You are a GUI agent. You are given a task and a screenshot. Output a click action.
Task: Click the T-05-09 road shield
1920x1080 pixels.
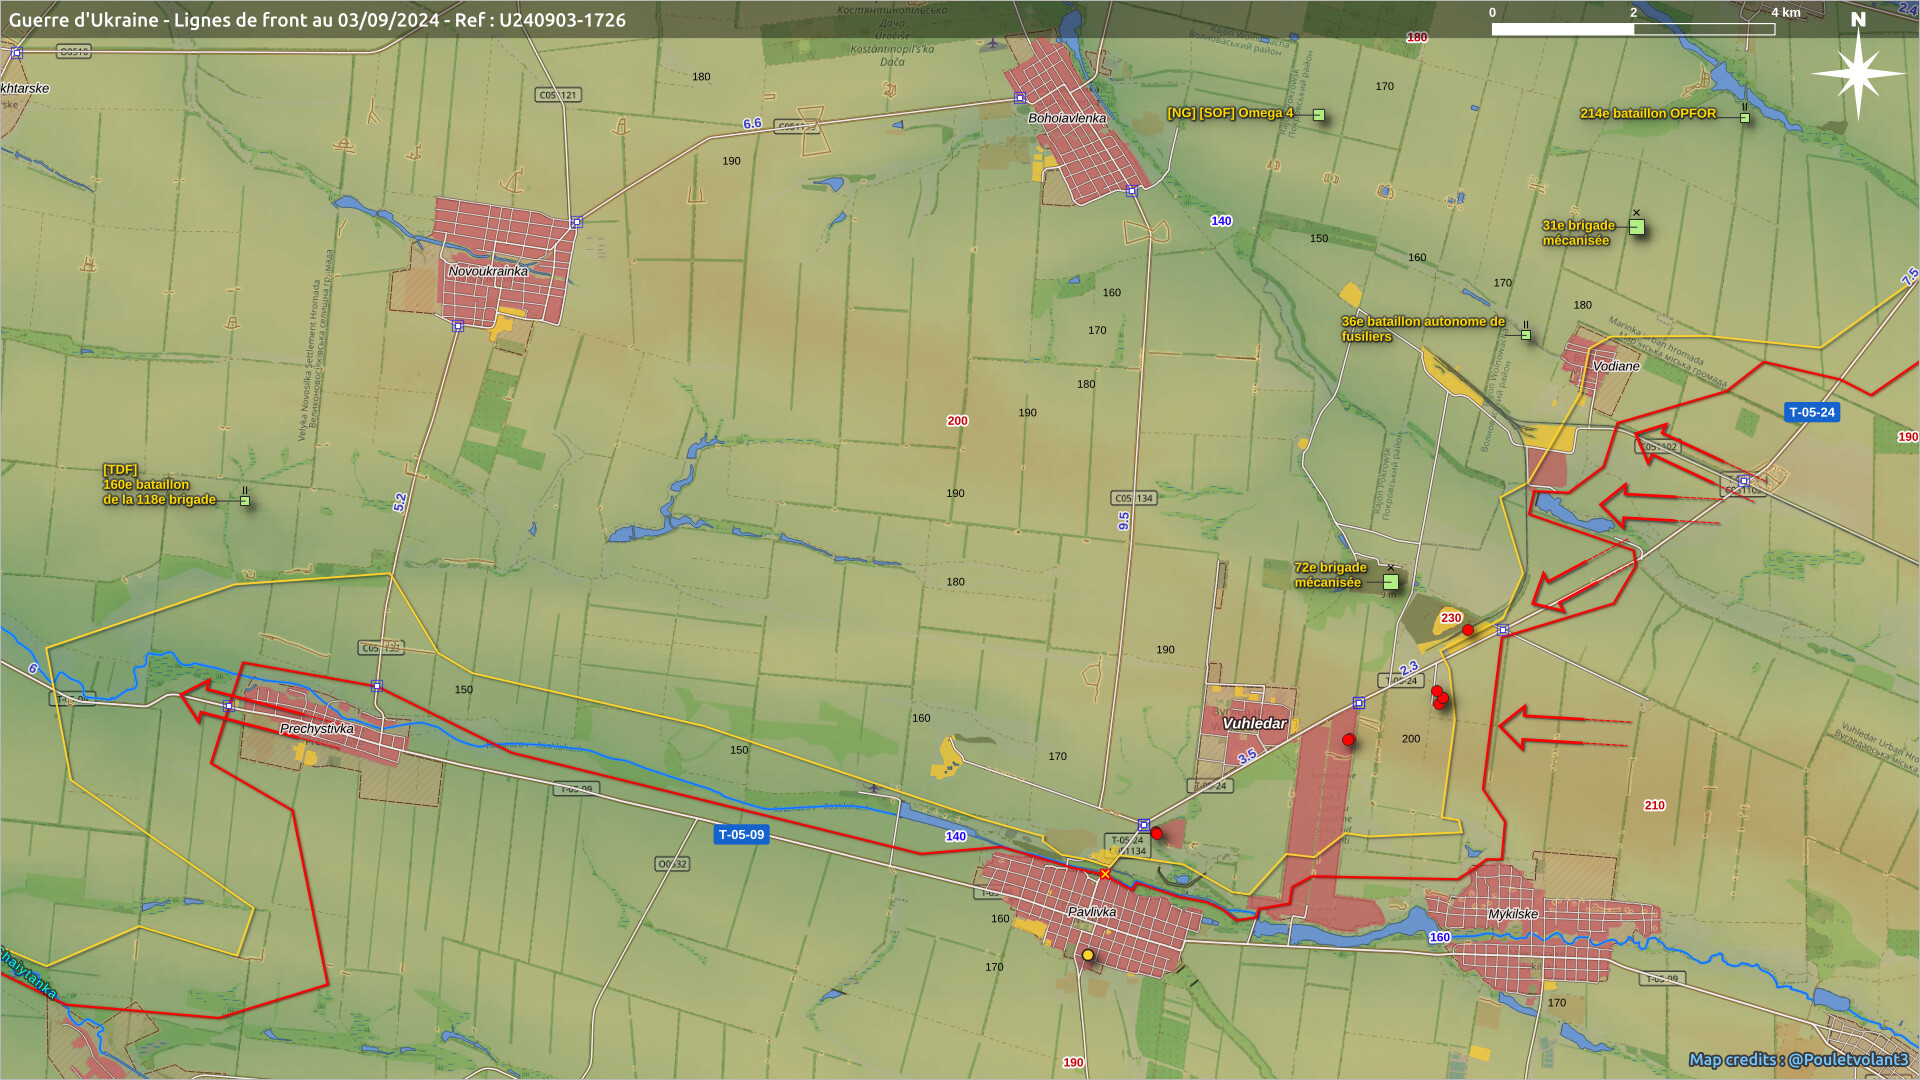coord(741,835)
